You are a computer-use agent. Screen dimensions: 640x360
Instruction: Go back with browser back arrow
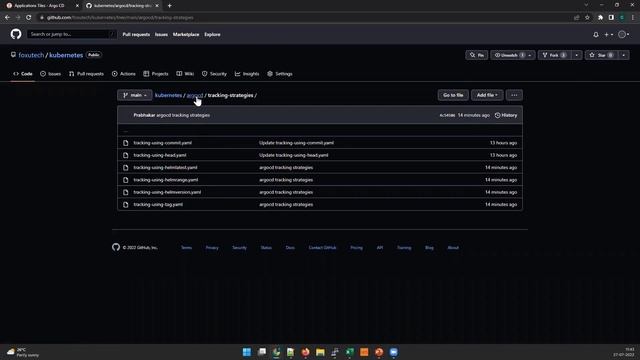coord(7,18)
